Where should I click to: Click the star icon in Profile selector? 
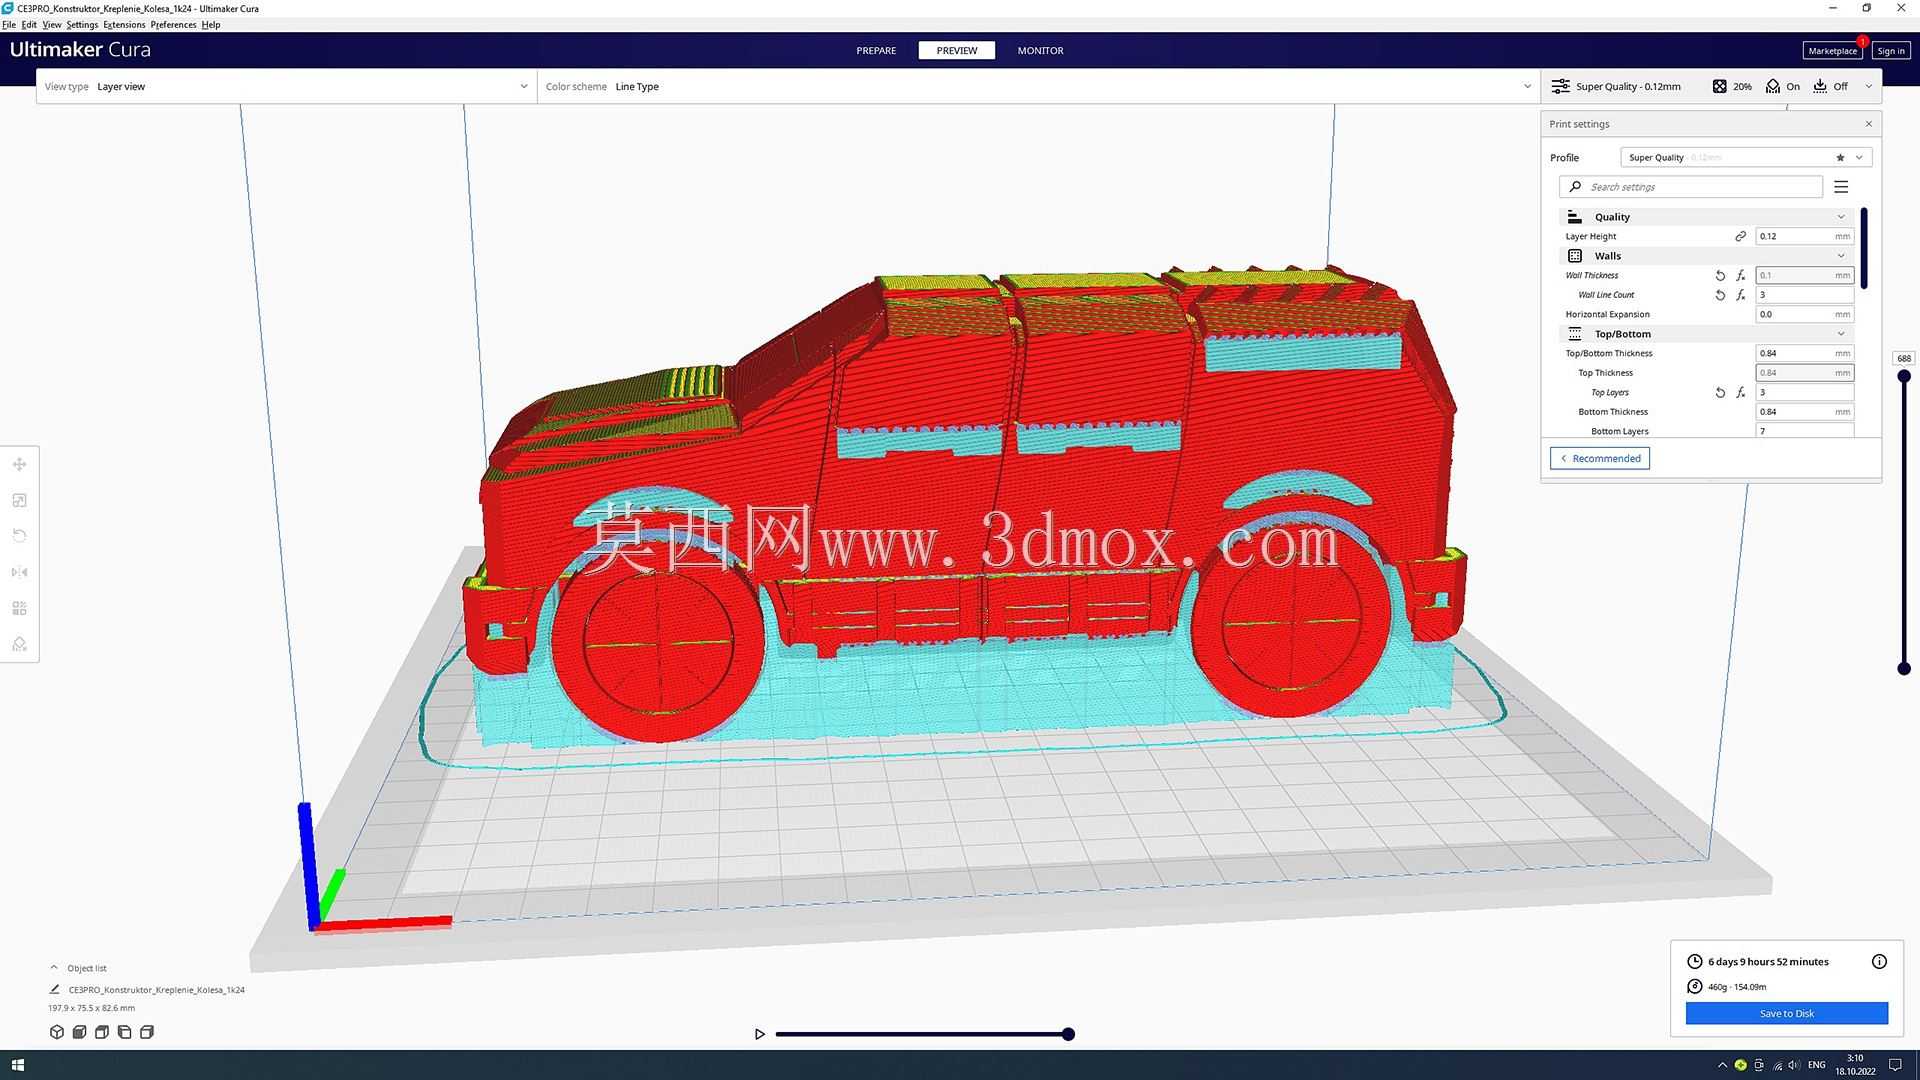1840,157
